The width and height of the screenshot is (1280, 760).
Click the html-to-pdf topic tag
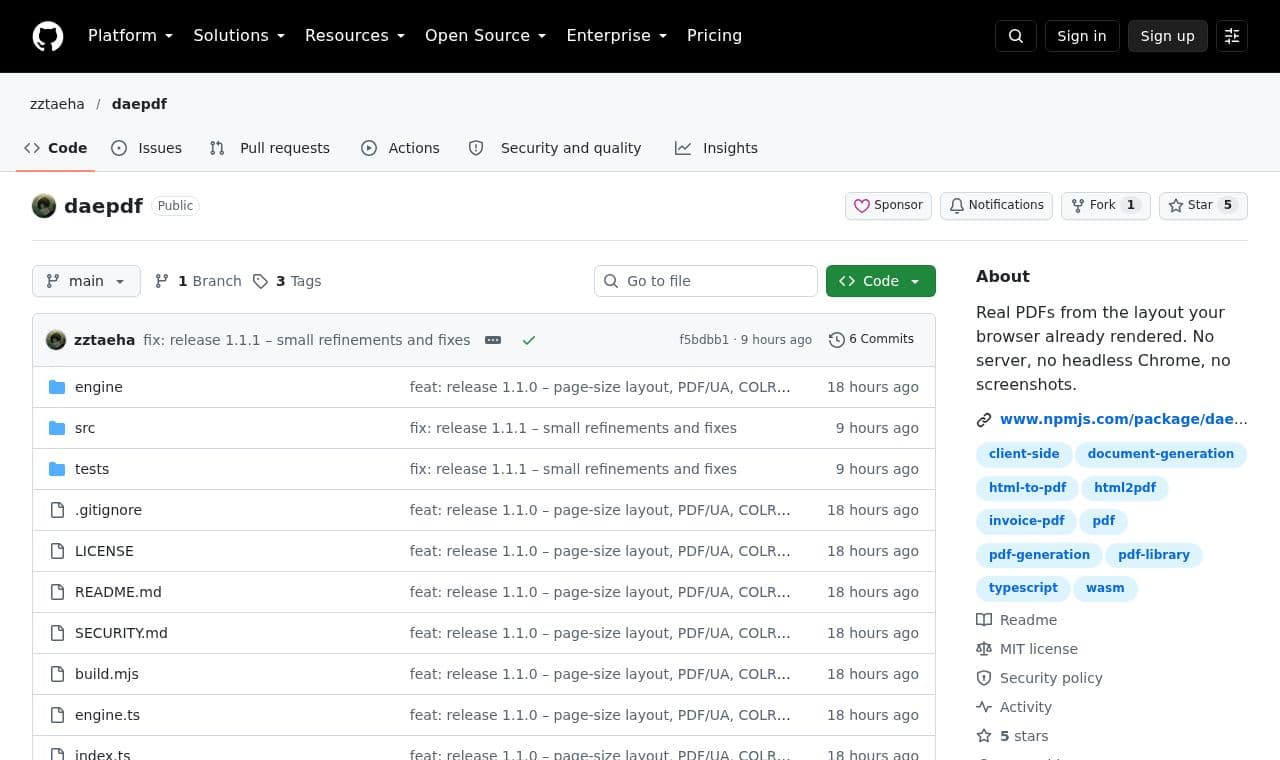point(1027,488)
